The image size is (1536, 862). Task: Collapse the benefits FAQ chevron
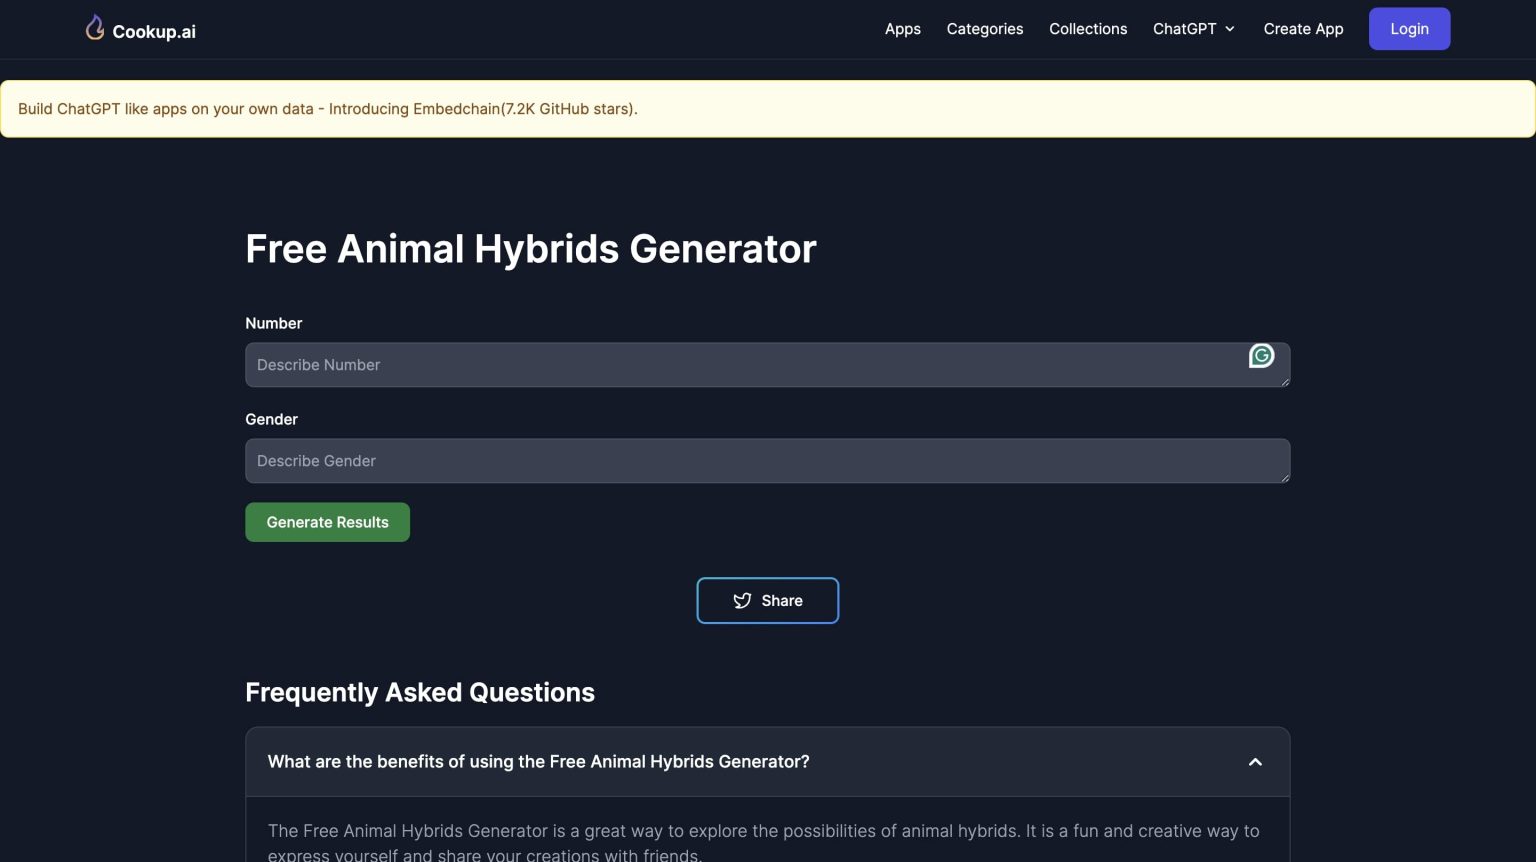(x=1255, y=762)
